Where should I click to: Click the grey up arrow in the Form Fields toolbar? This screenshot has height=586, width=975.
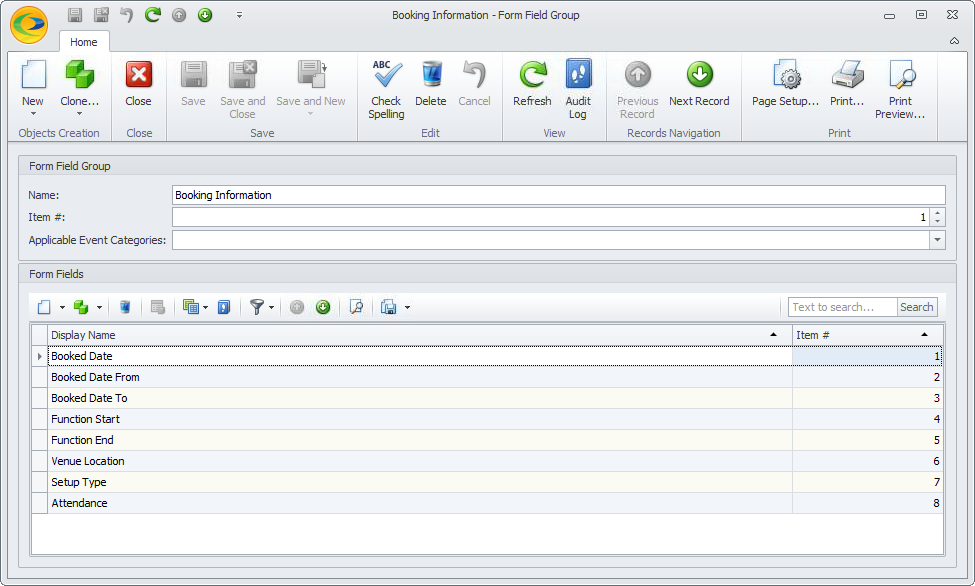click(297, 307)
